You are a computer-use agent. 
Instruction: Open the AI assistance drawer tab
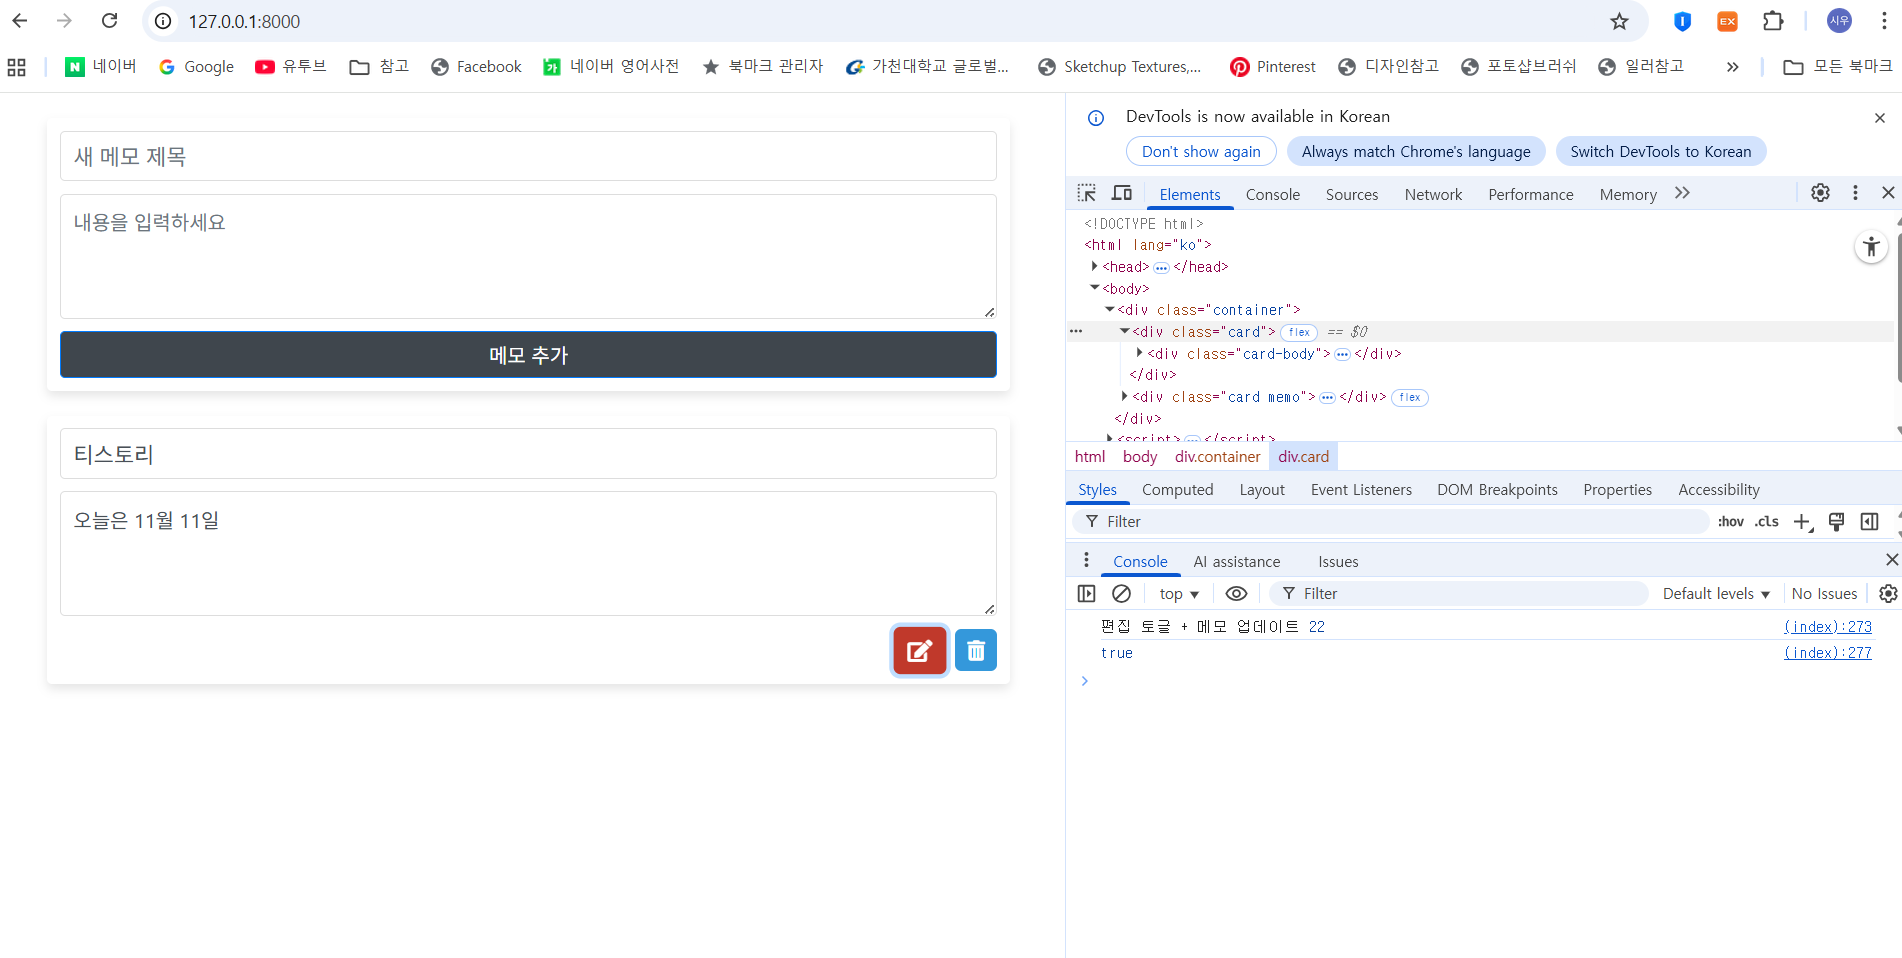click(1236, 562)
